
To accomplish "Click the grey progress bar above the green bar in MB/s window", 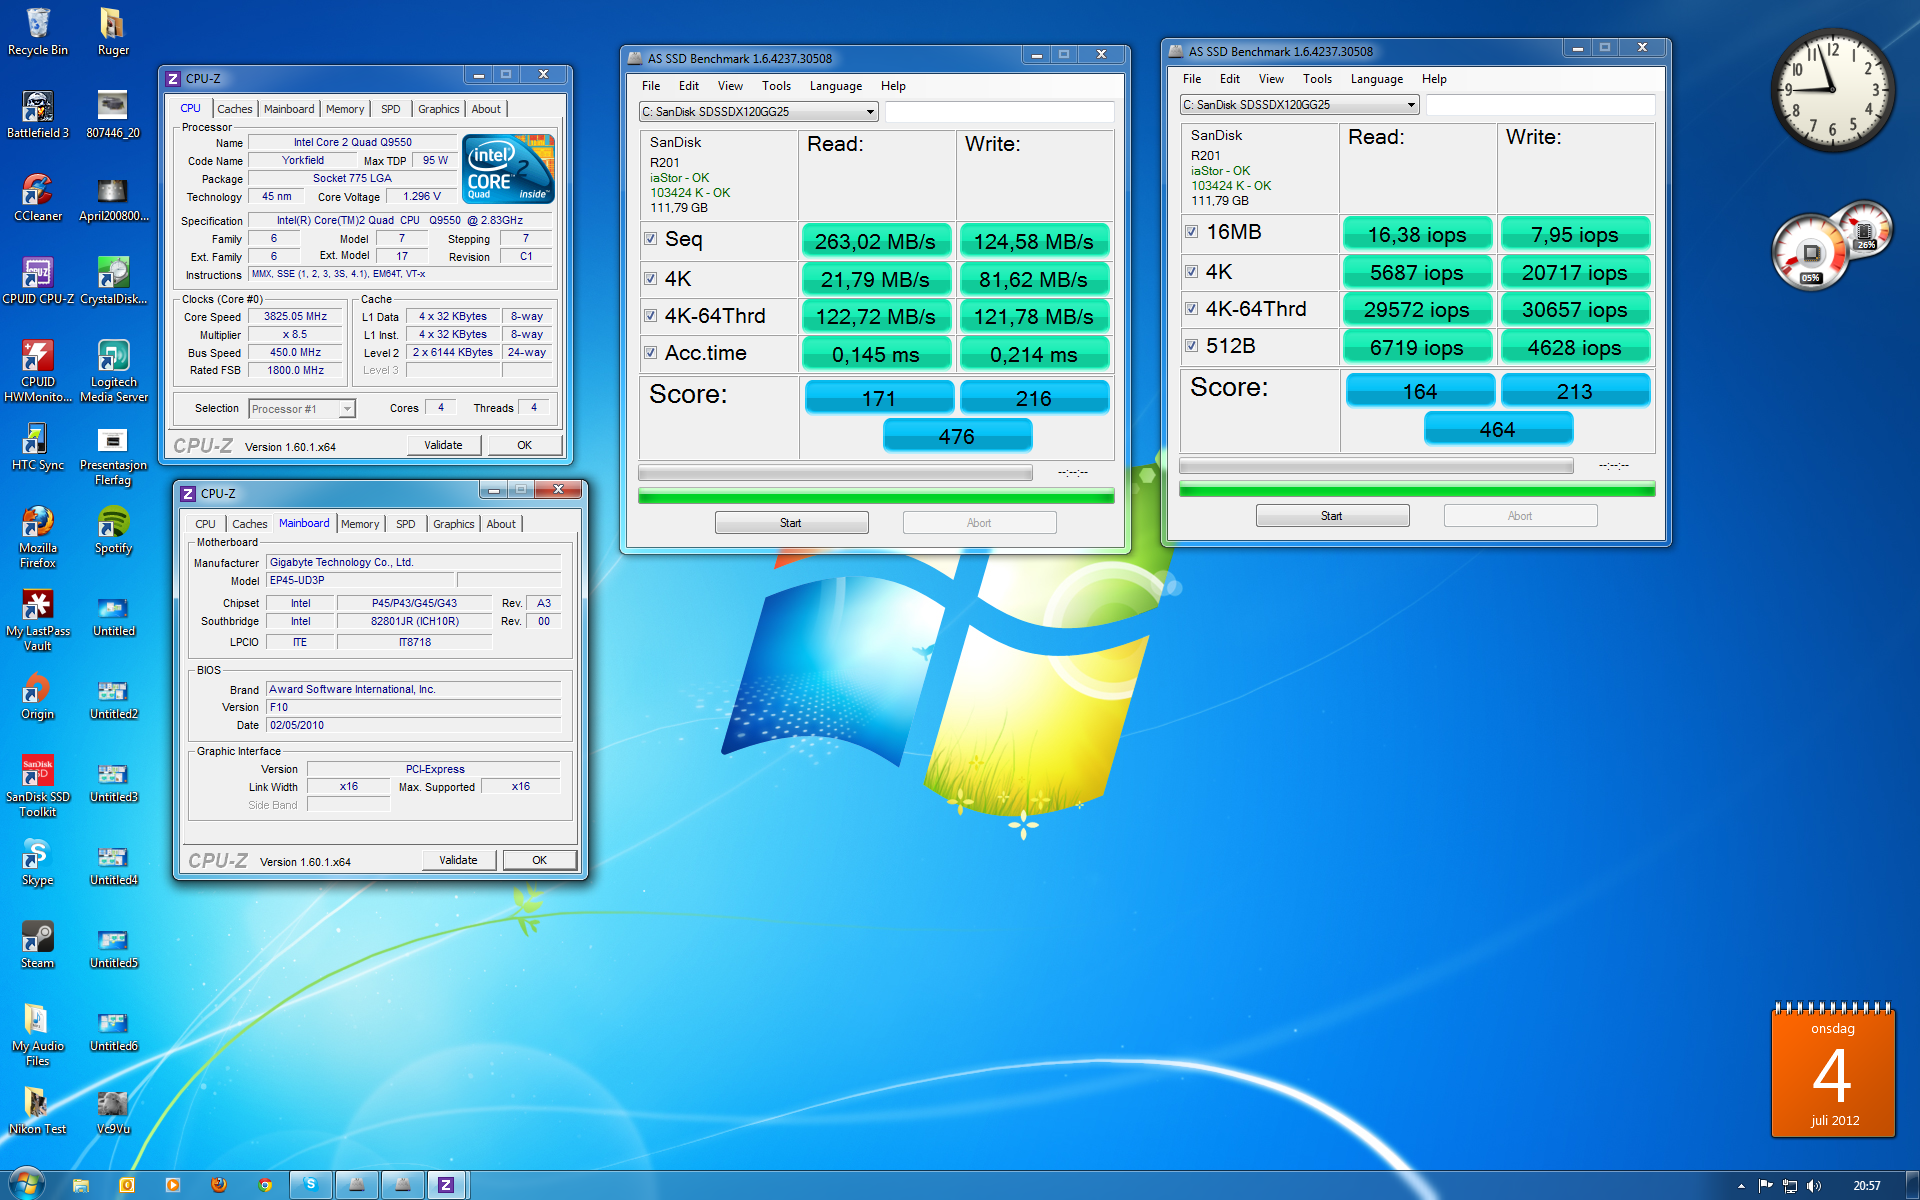I will pyautogui.click(x=835, y=472).
